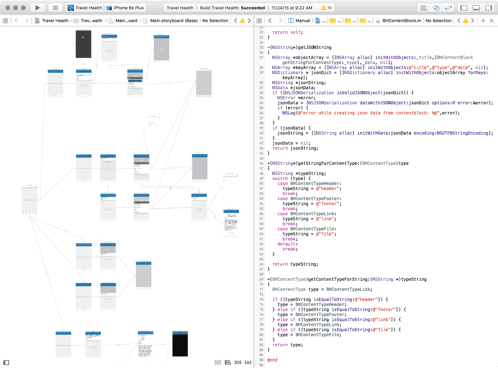Open the first yellow folder in the assistant jump bar
Screen dimensions: 498x368
pos(333,21)
